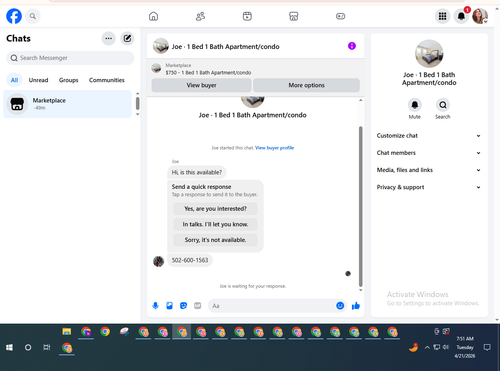Expand Chat members section
This screenshot has width=500, height=371.
coord(429,153)
